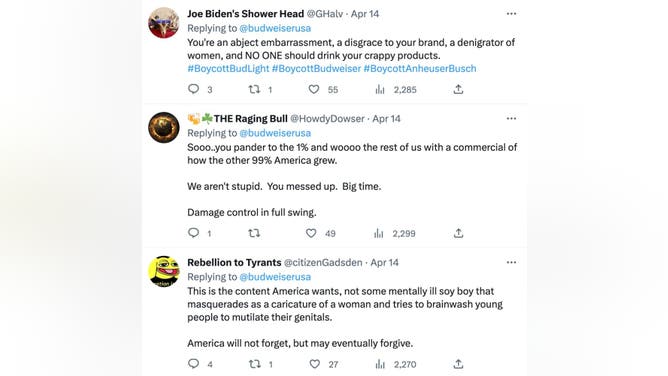This screenshot has width=668, height=376.
Task: Like the tweet by @GHalv
Action: [314, 89]
